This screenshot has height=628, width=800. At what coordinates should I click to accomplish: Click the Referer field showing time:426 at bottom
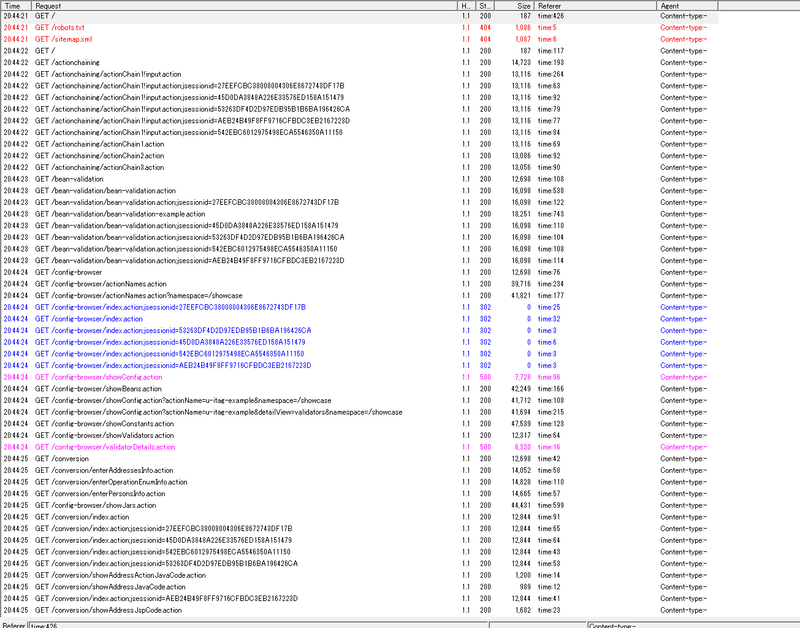coord(258,625)
